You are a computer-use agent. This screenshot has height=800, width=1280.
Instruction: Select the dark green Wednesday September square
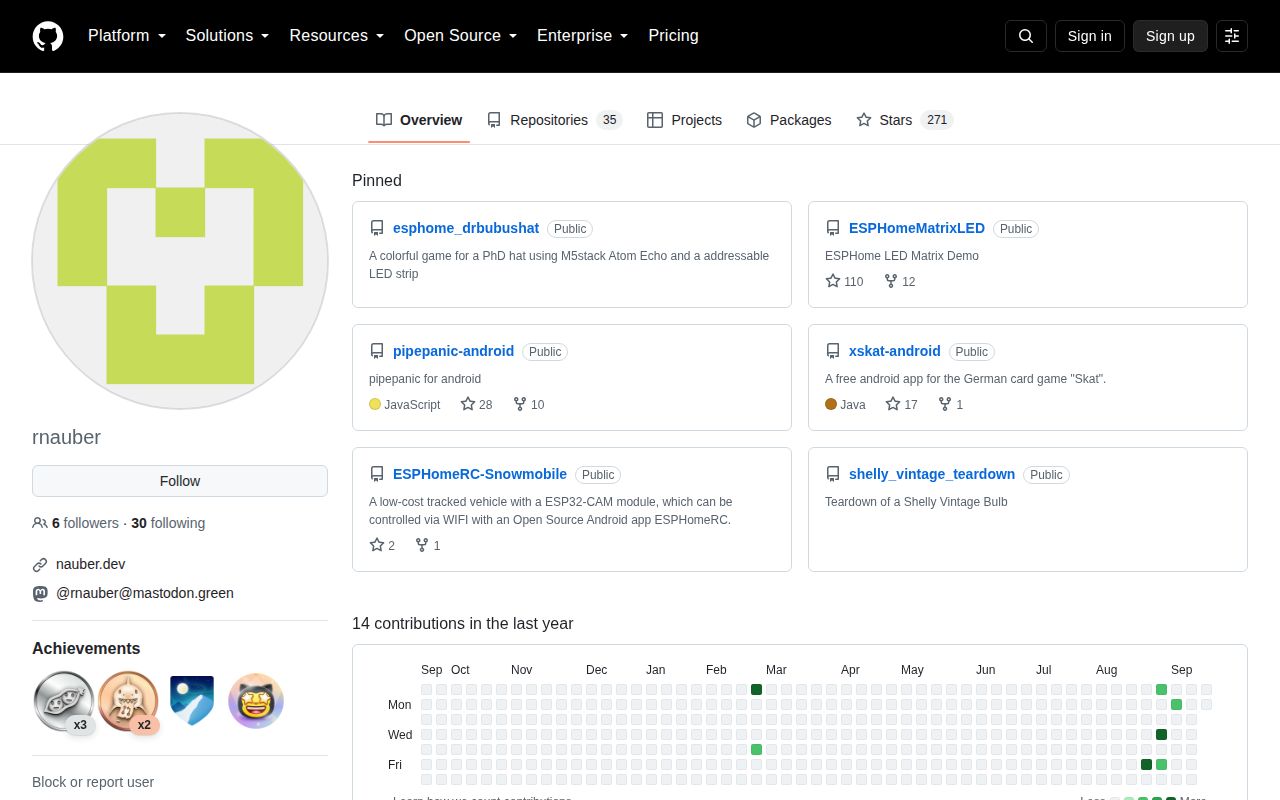click(1161, 734)
